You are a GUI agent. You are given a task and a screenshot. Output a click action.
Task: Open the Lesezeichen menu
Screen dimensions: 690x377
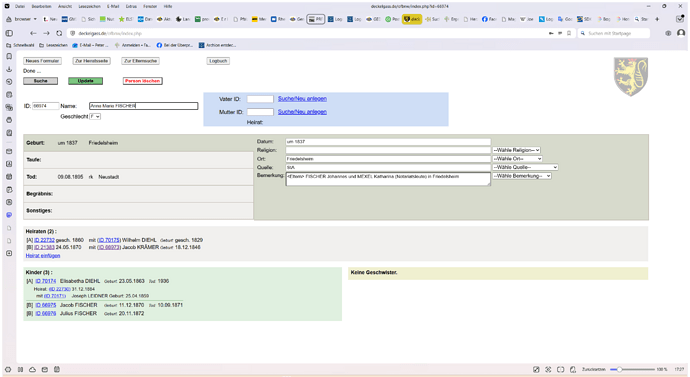point(89,7)
